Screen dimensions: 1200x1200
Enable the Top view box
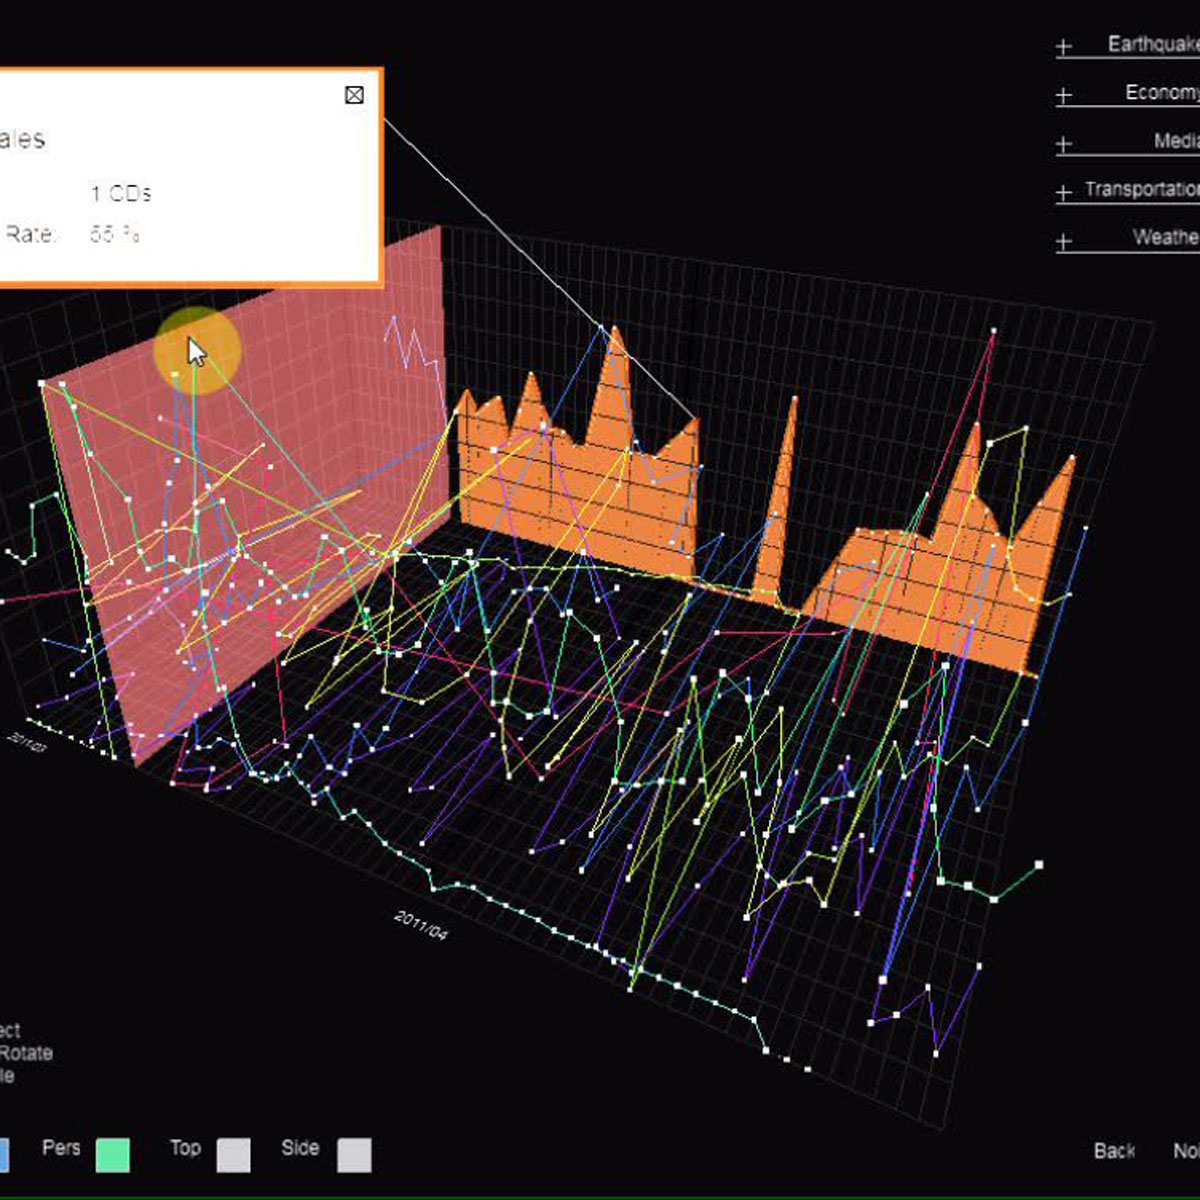coord(233,1155)
